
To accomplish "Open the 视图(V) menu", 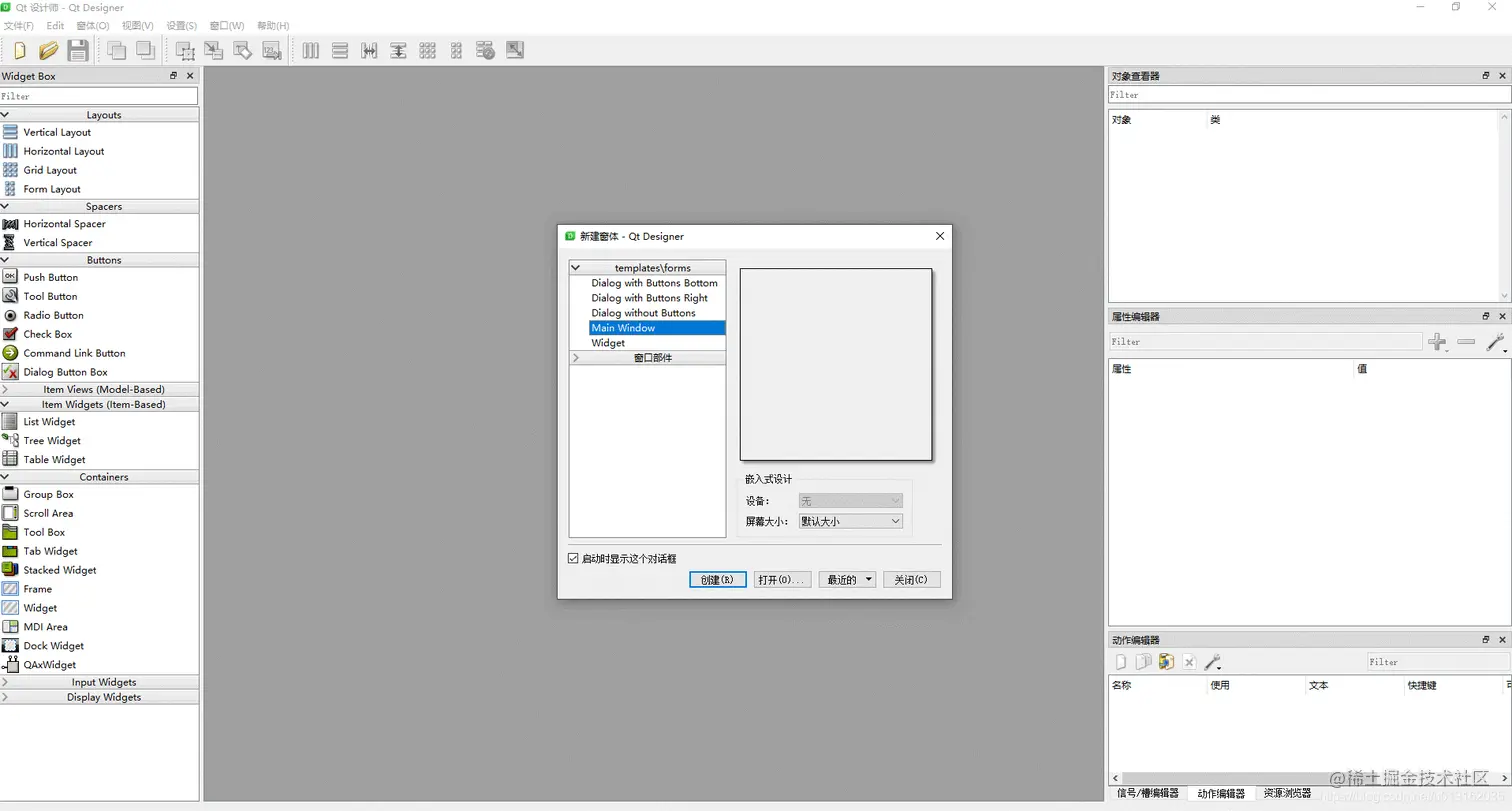I will [x=138, y=25].
